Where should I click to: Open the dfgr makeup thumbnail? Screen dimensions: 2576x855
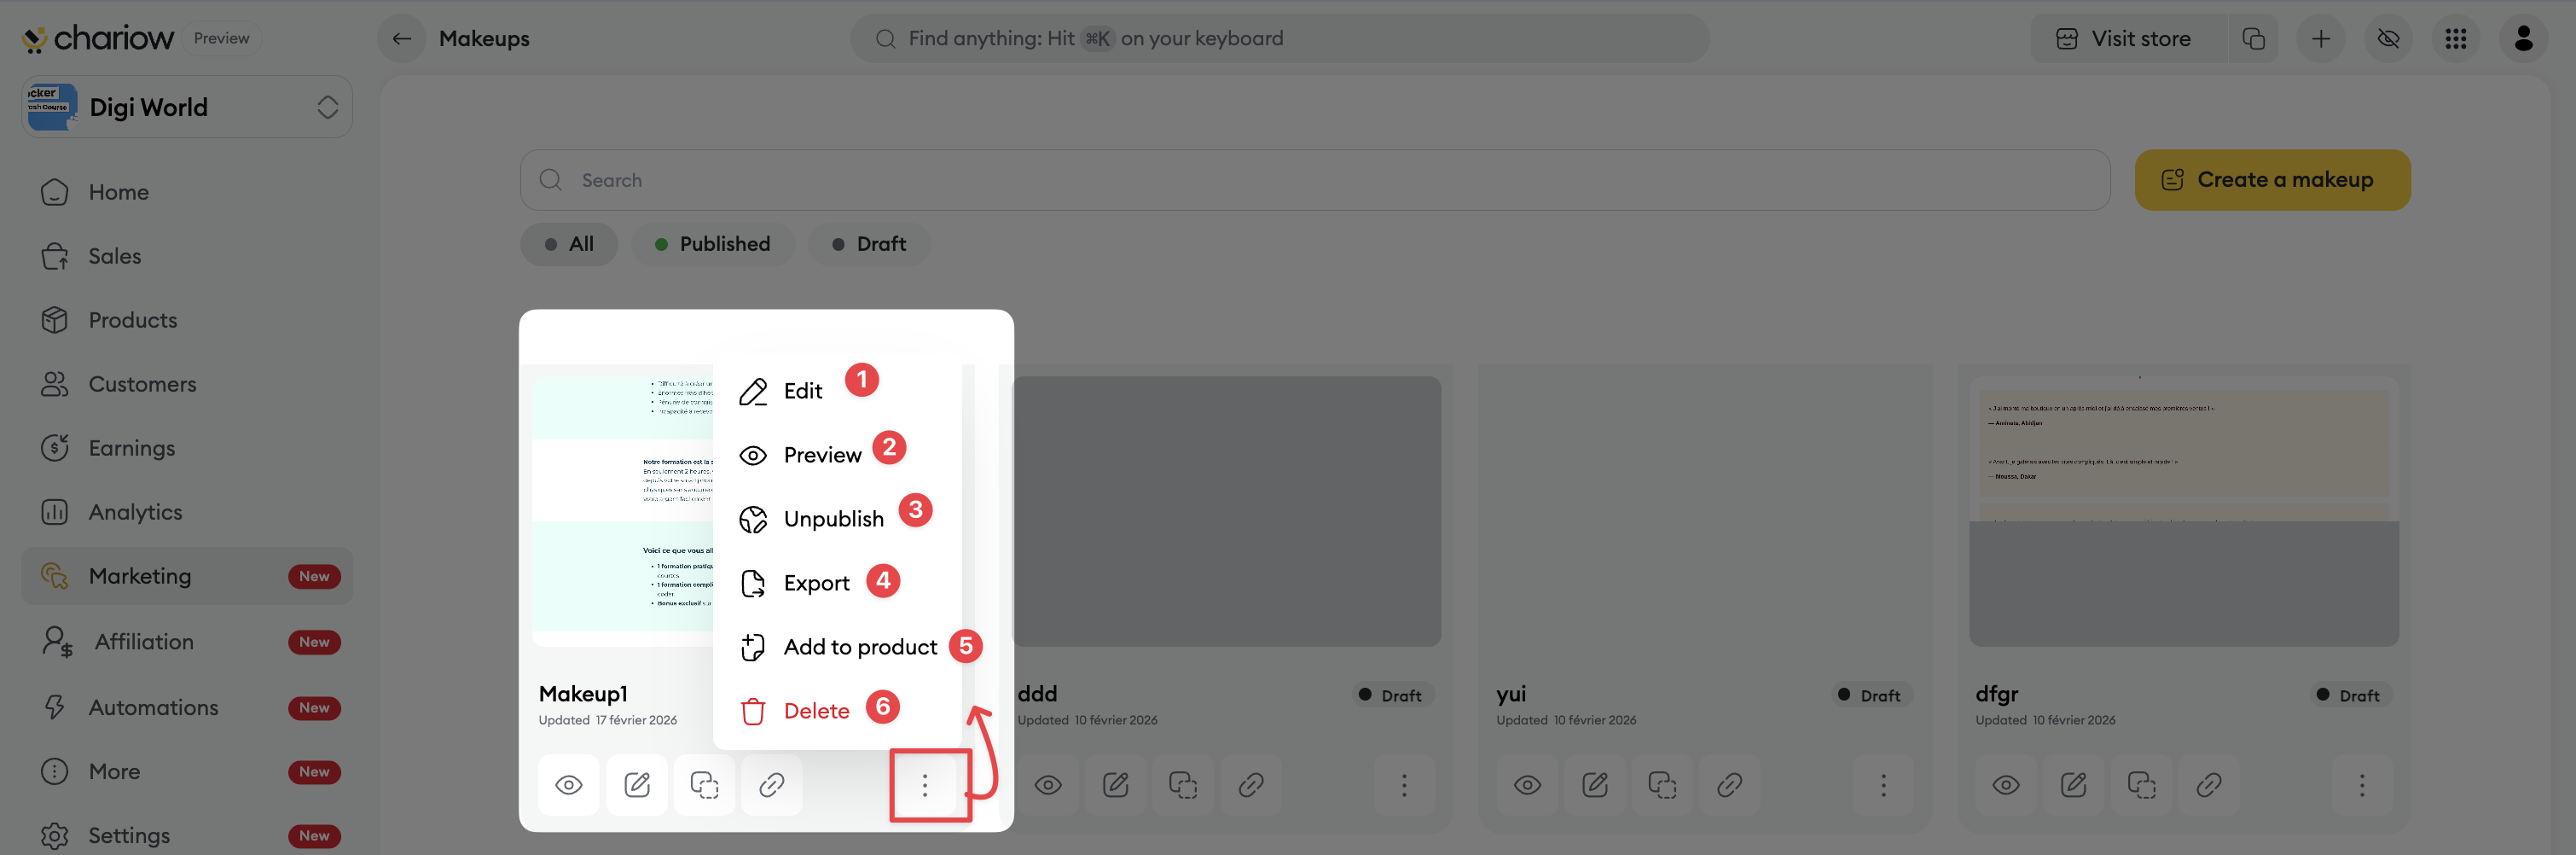click(2183, 511)
